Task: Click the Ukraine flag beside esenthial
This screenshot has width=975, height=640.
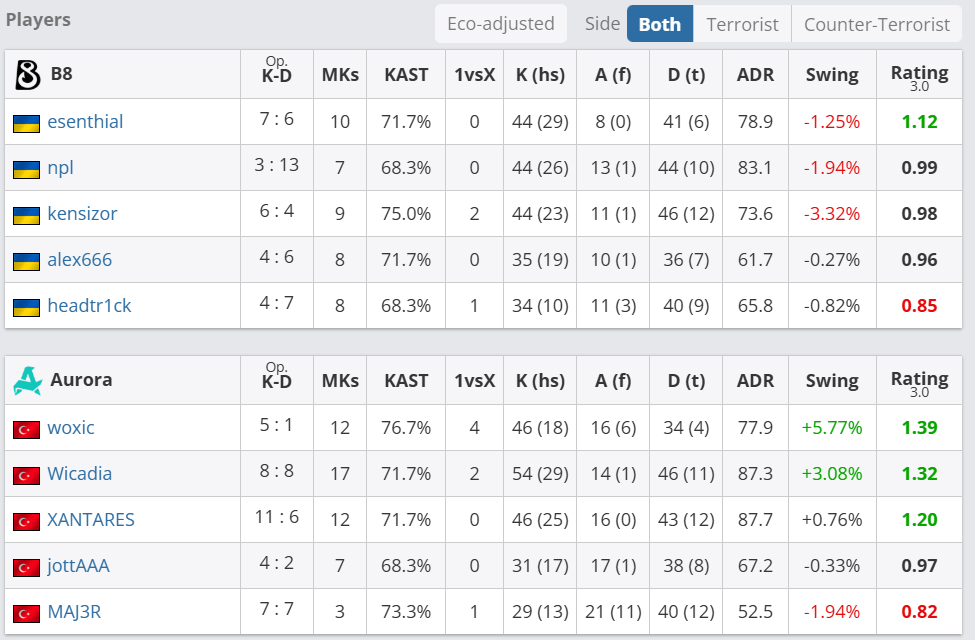Action: pos(26,123)
